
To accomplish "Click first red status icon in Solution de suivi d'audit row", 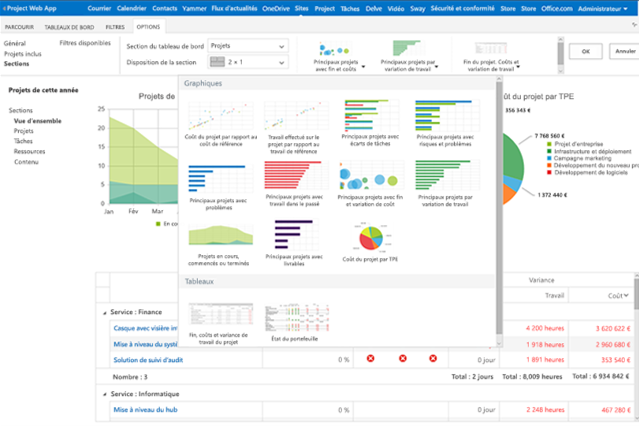I will (x=370, y=358).
